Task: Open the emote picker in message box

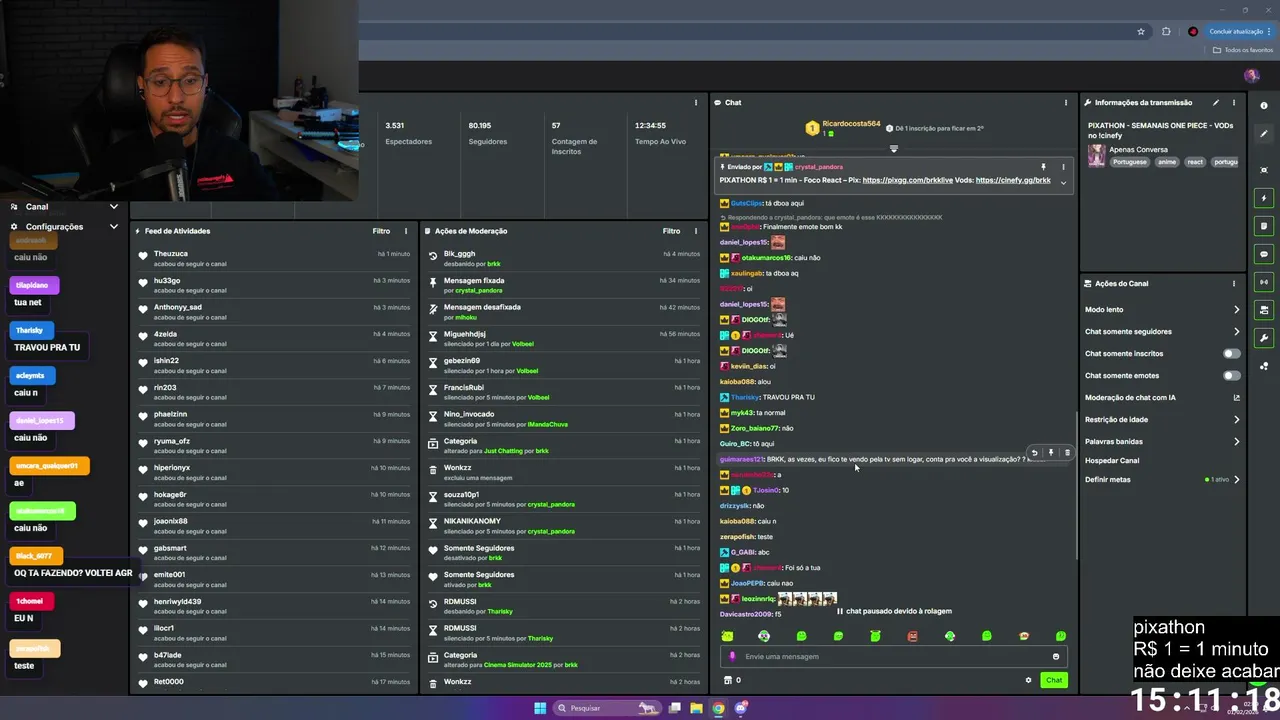Action: (x=1055, y=657)
